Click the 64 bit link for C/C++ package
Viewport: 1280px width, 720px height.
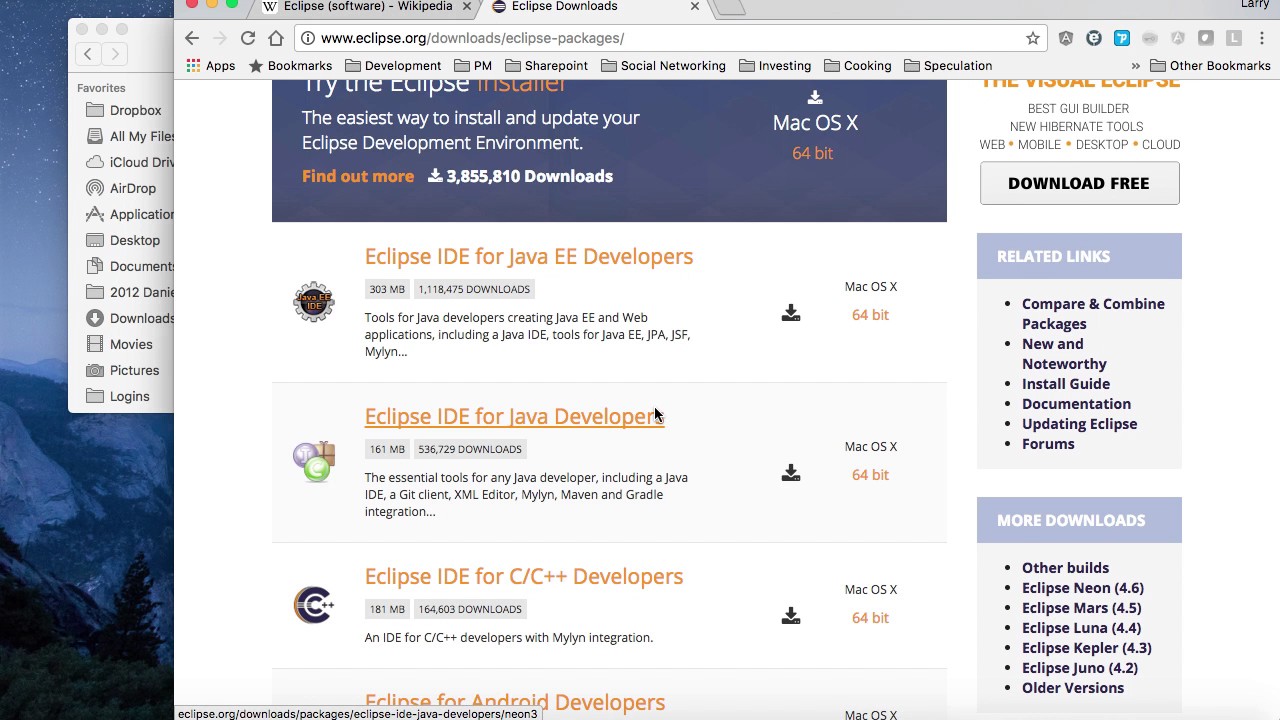pos(870,617)
